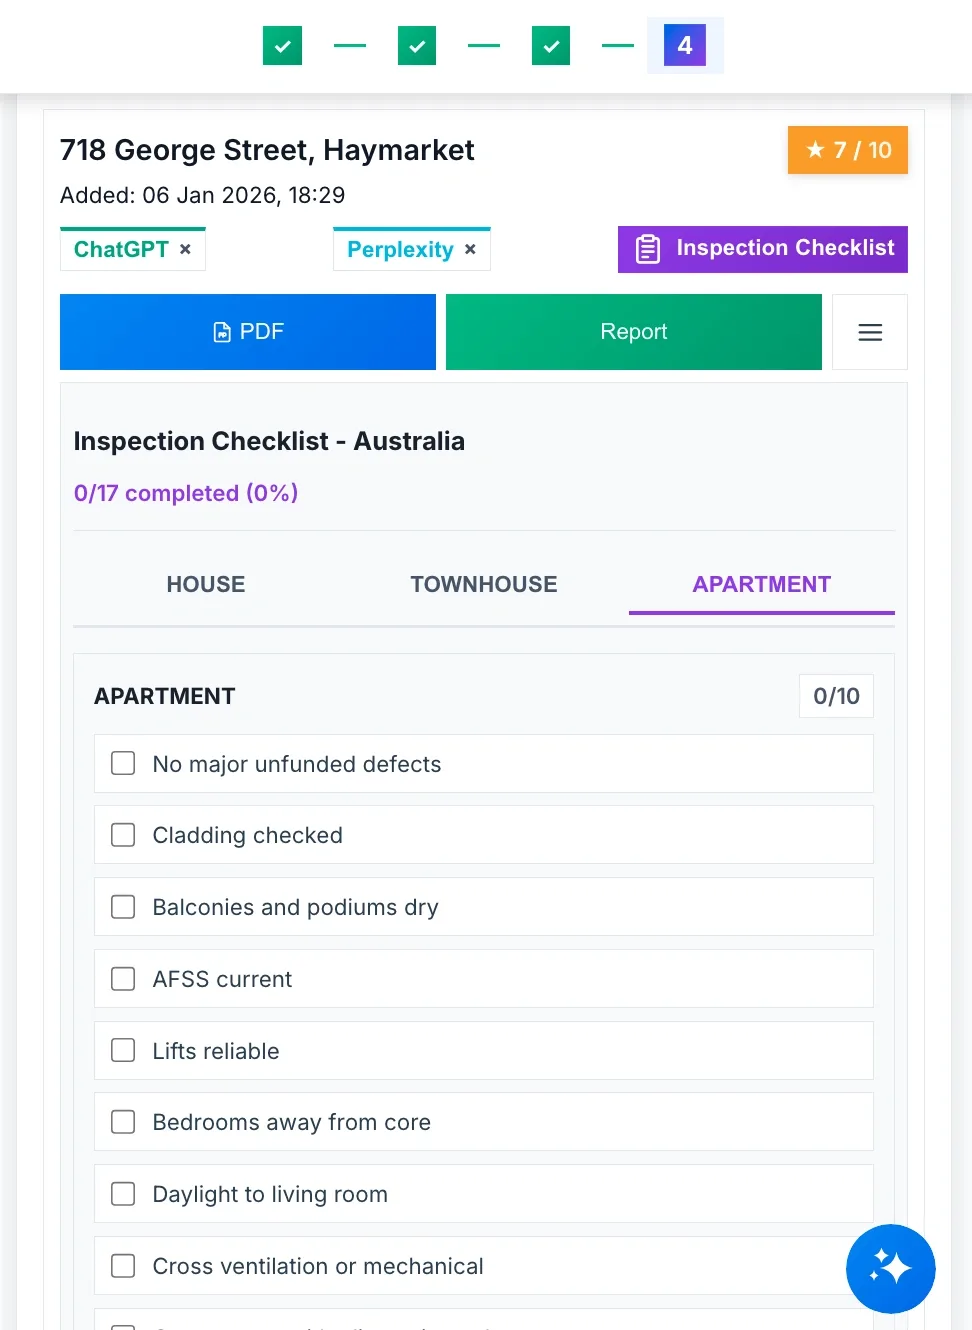Mark "AFSS current" as done
This screenshot has width=972, height=1330.
(123, 979)
